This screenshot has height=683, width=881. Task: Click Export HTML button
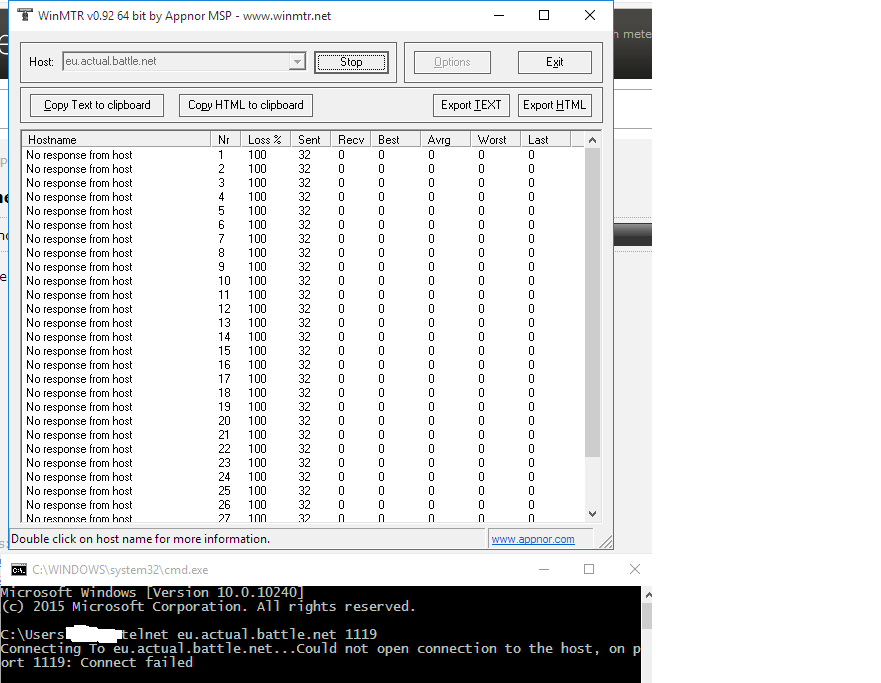point(555,105)
